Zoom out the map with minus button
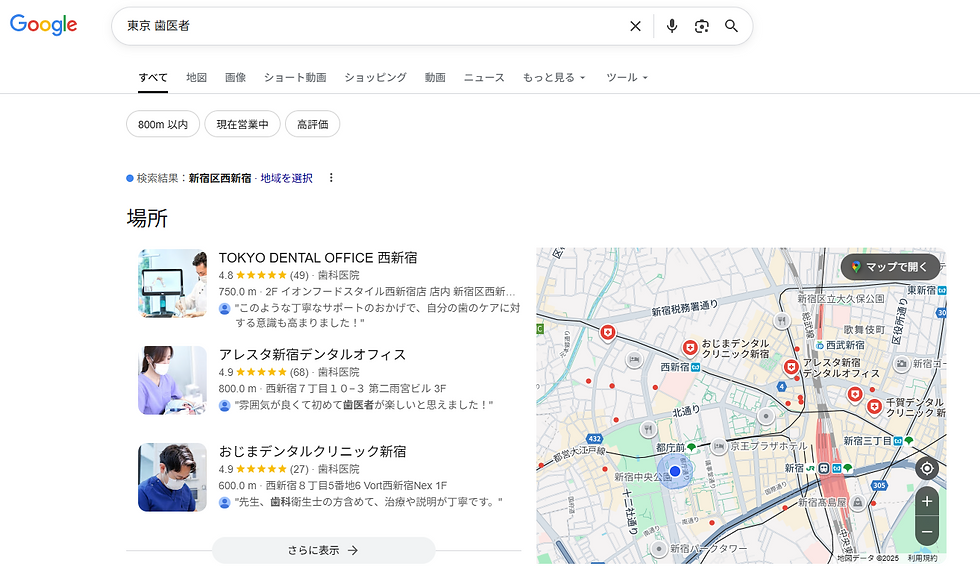 927,532
